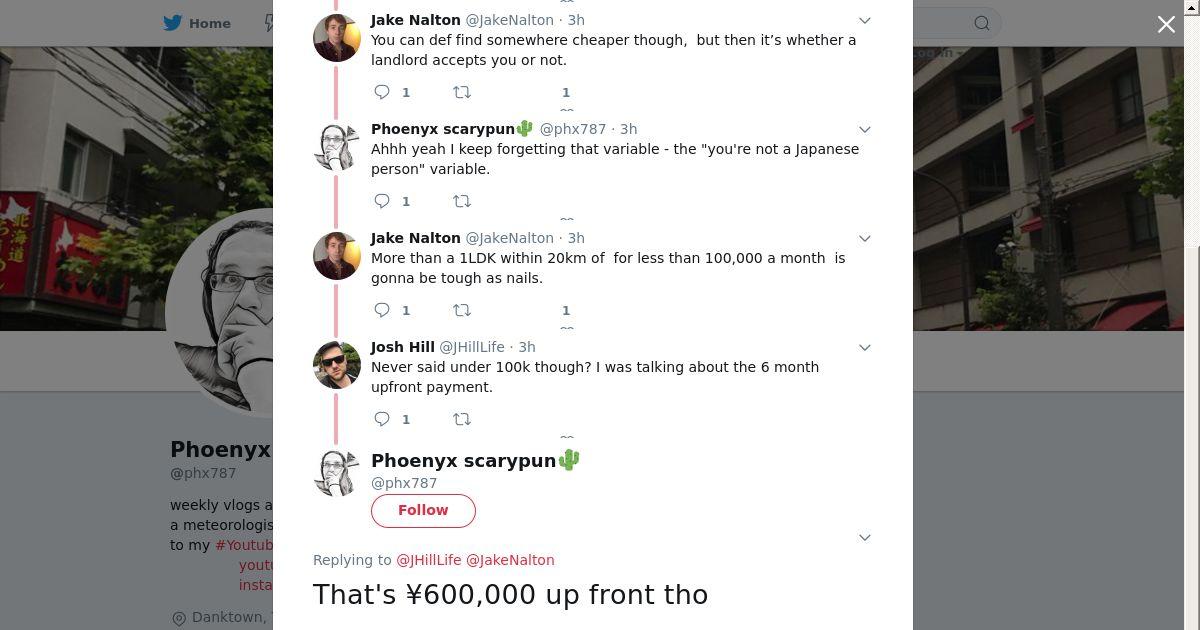This screenshot has height=630, width=1200.
Task: Open the @JakeNalton reply mention link
Action: 510,560
